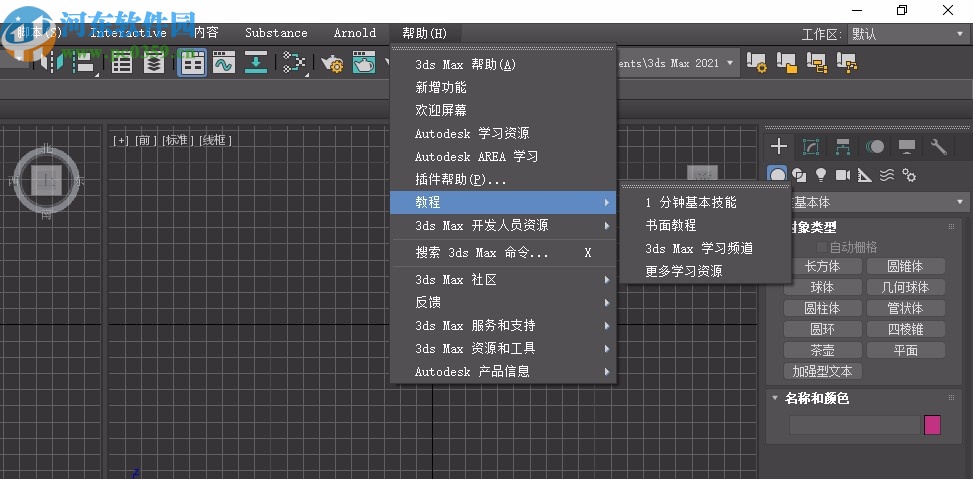Click the project scroll icon with box hierarchy
This screenshot has width=973, height=479.
click(x=817, y=62)
